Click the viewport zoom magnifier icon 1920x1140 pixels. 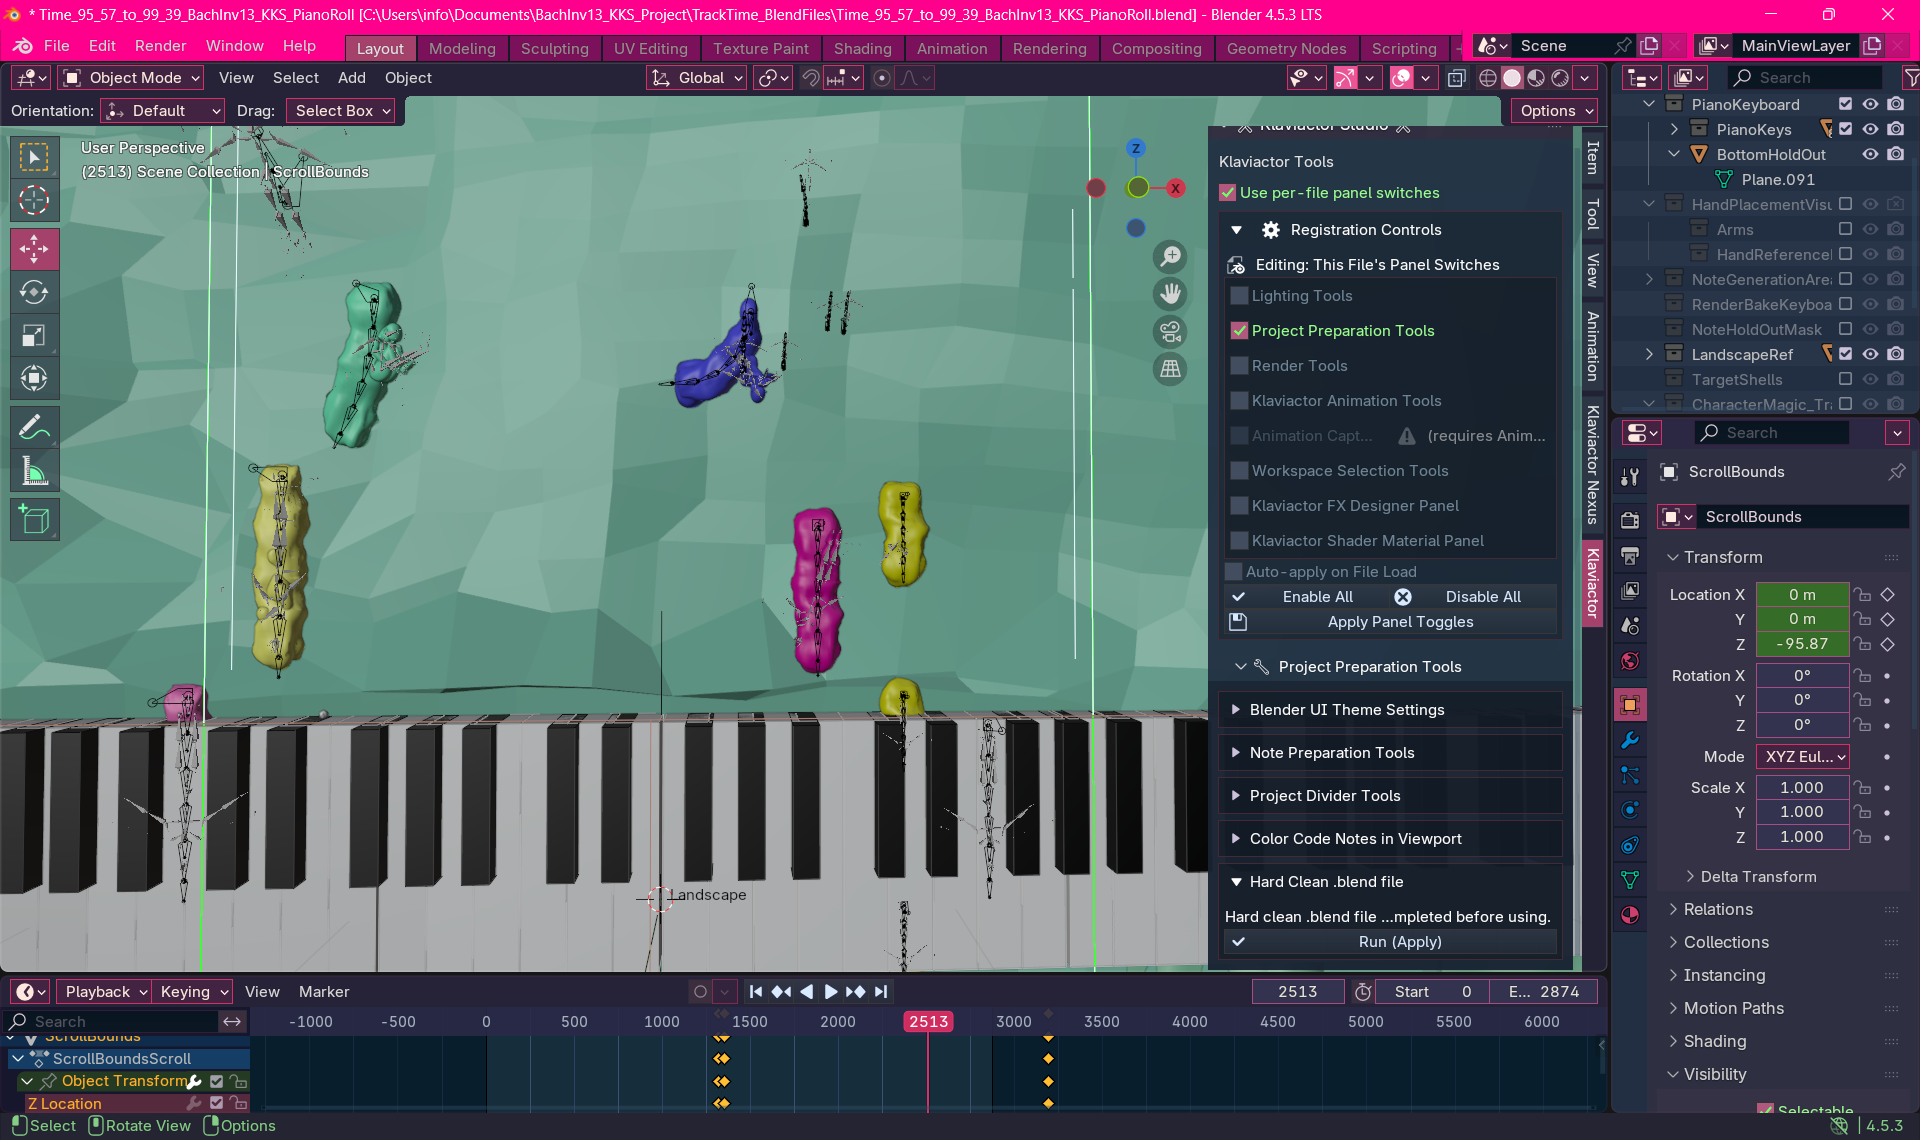point(1170,257)
